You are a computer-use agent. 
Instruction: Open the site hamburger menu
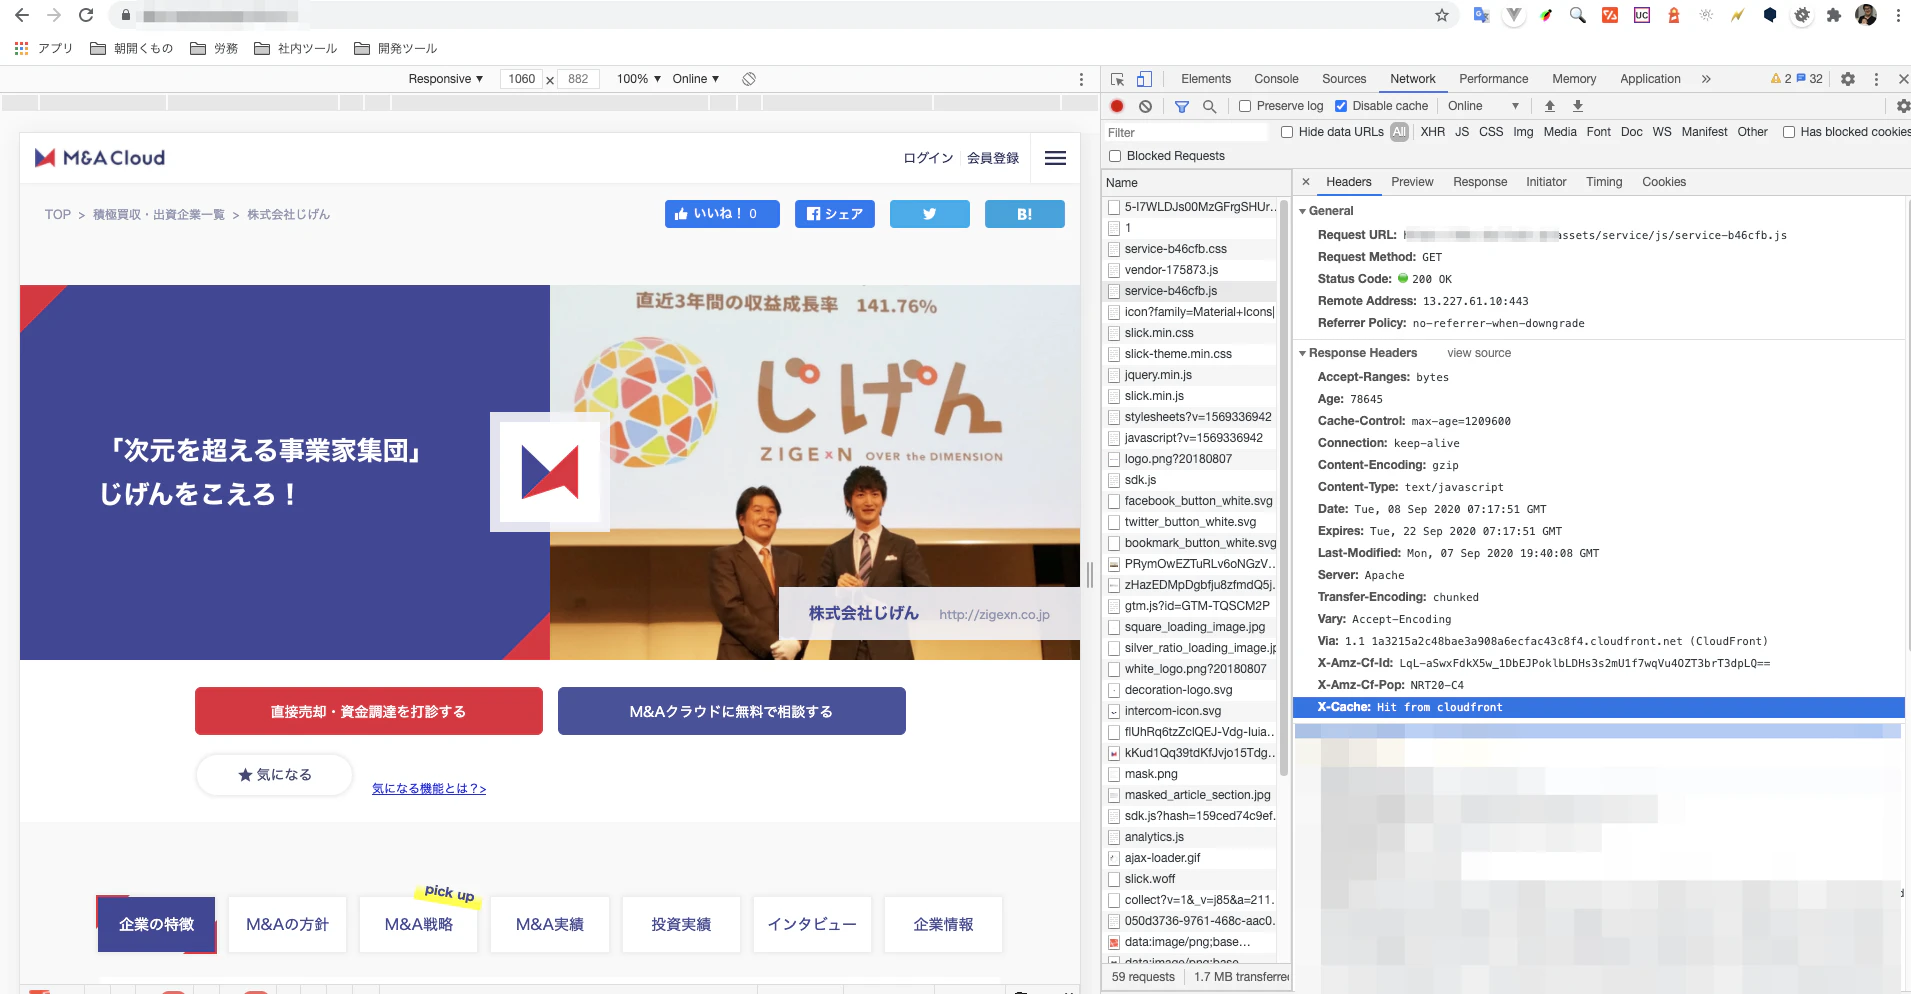click(1055, 158)
